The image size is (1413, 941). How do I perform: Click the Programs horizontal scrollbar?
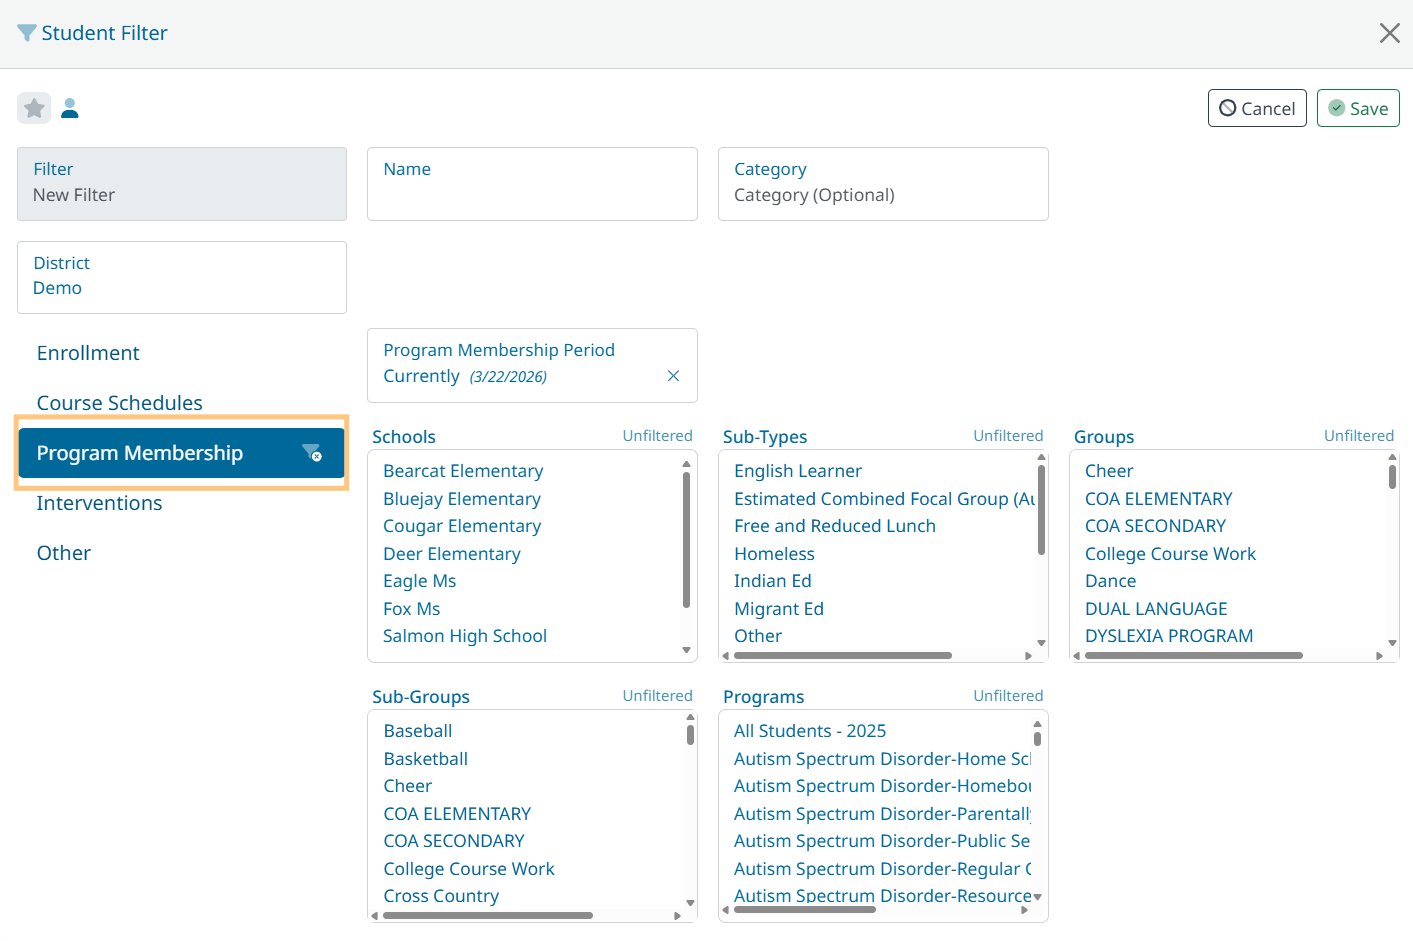point(805,910)
